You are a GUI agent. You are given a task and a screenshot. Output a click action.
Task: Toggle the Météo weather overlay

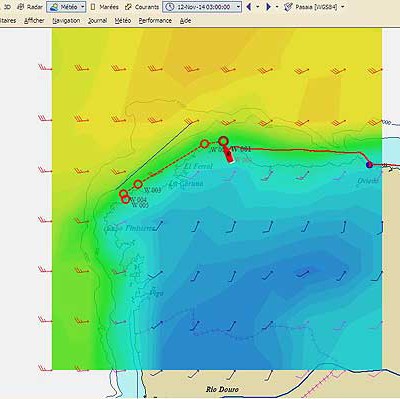pos(63,7)
